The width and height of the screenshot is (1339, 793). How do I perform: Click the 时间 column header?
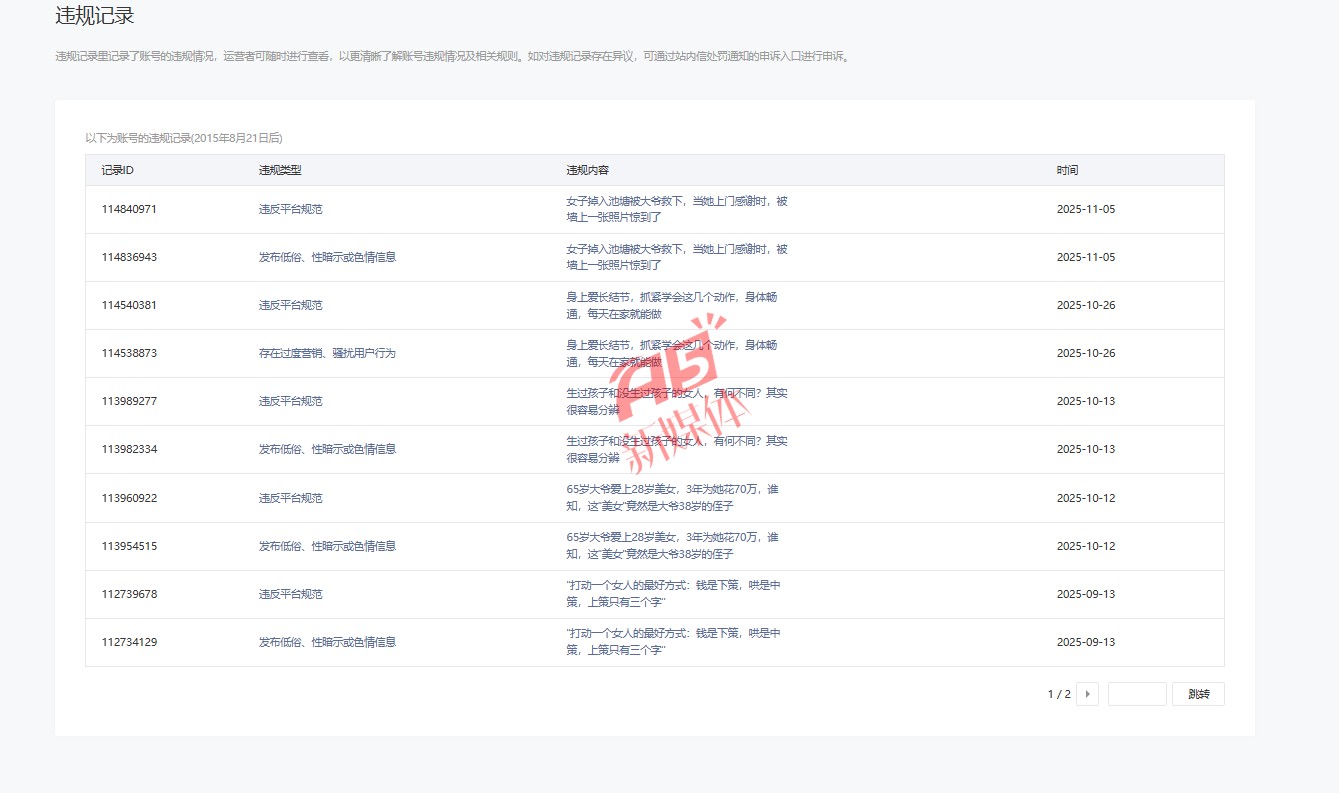1067,170
